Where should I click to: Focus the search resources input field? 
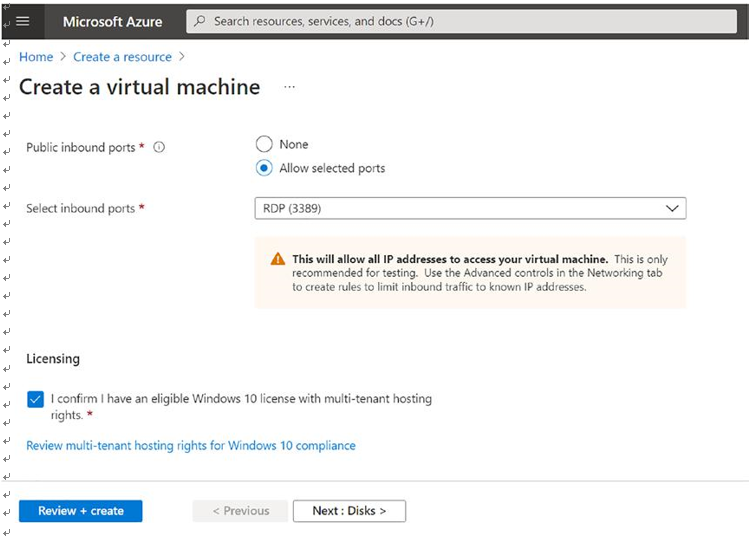tap(462, 22)
